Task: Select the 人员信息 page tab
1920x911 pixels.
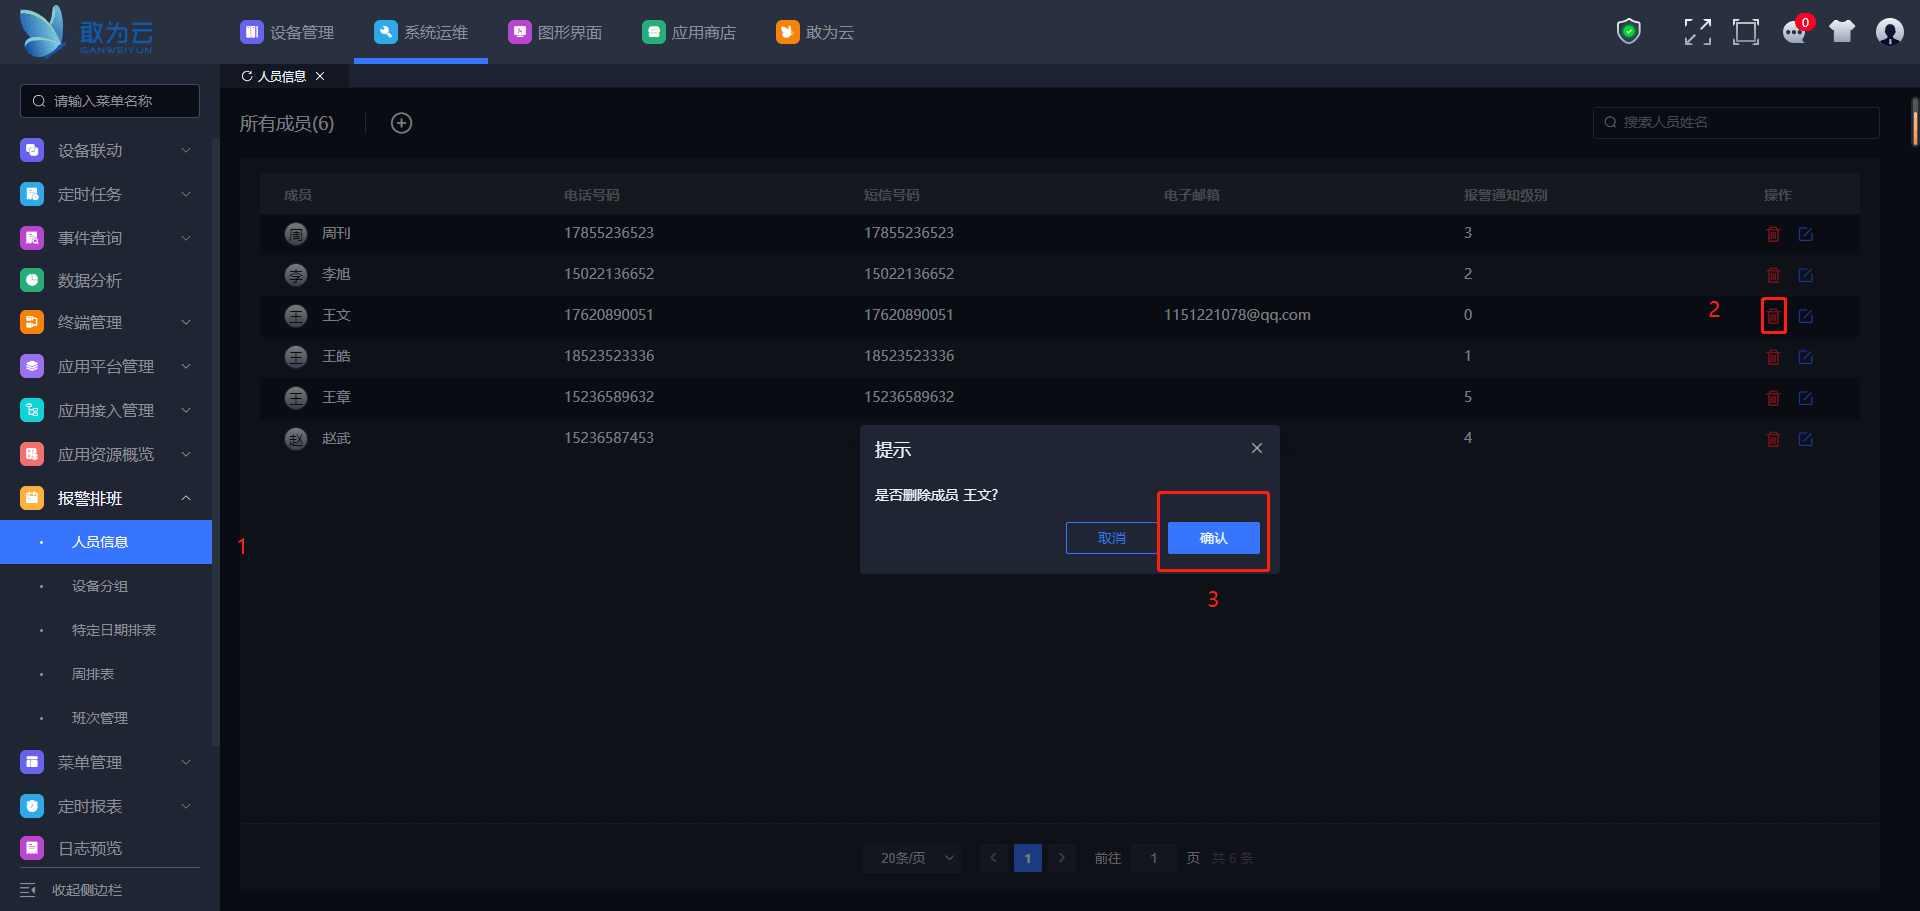Action: (281, 76)
